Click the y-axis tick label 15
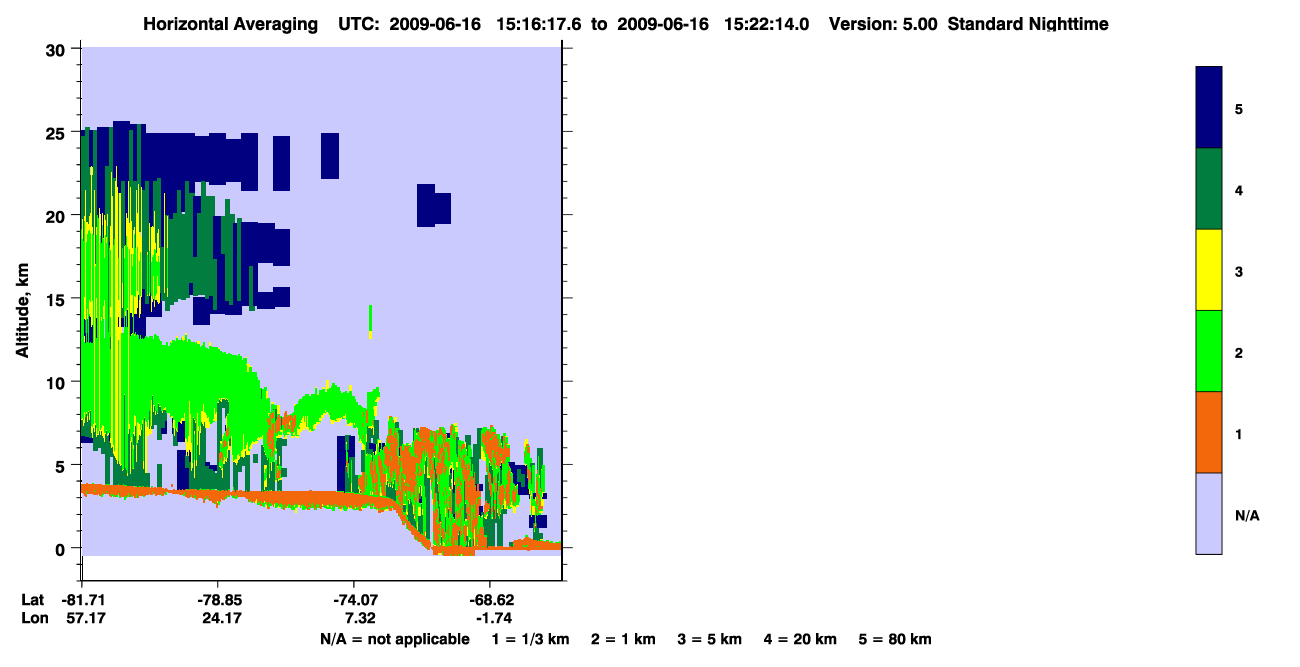1300x667 pixels. [57, 298]
